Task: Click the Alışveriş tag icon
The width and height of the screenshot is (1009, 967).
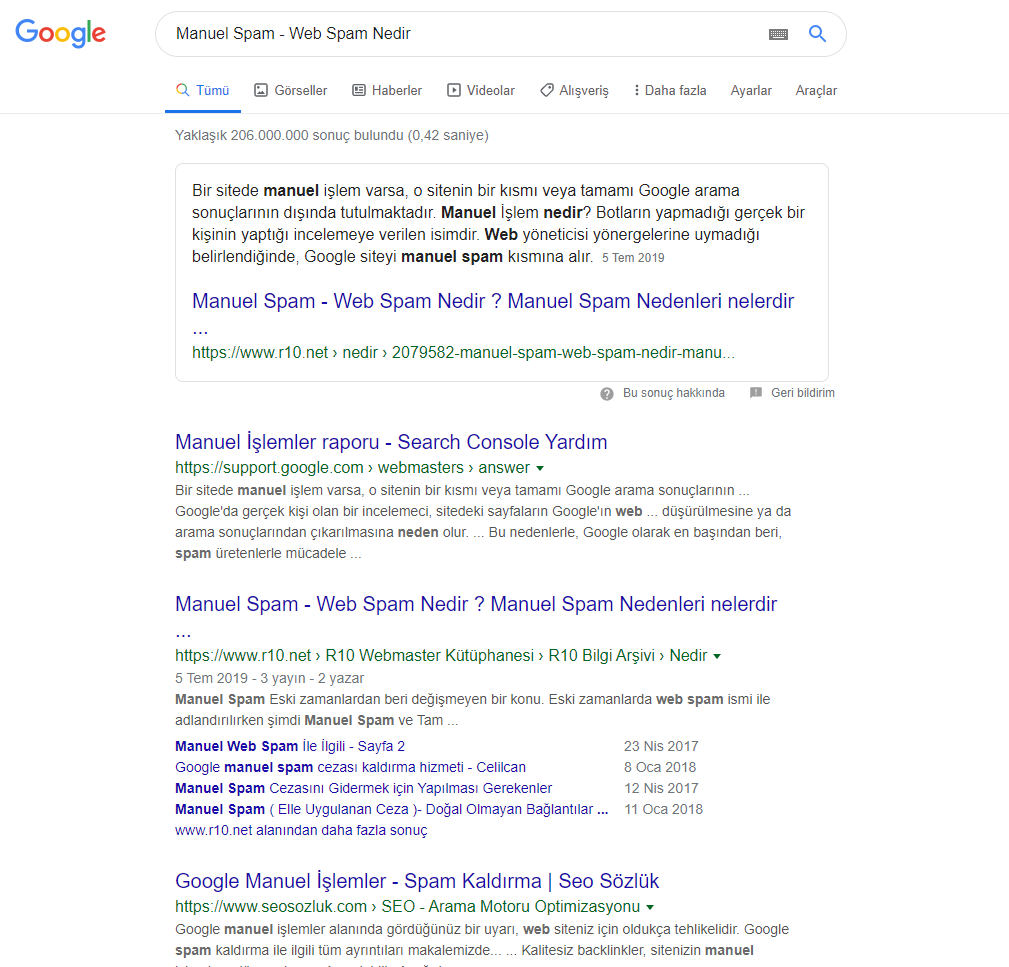Action: click(546, 90)
